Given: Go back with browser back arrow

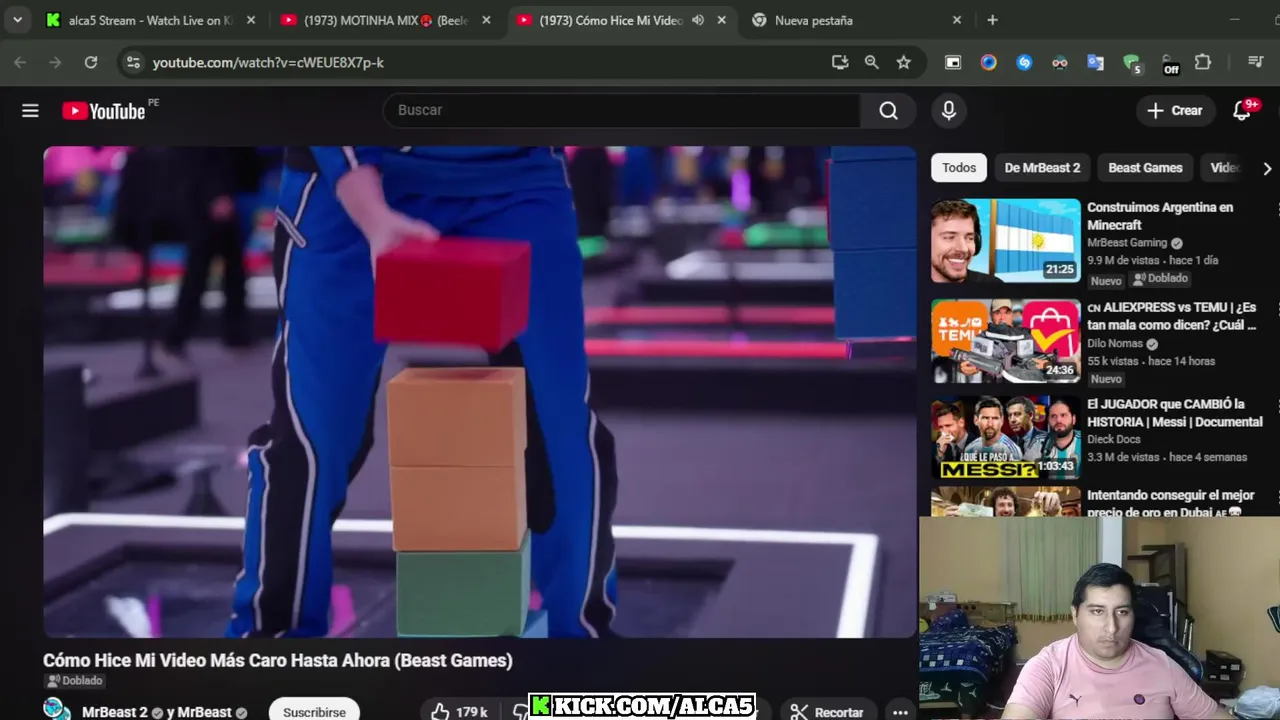Looking at the screenshot, I should coord(20,62).
